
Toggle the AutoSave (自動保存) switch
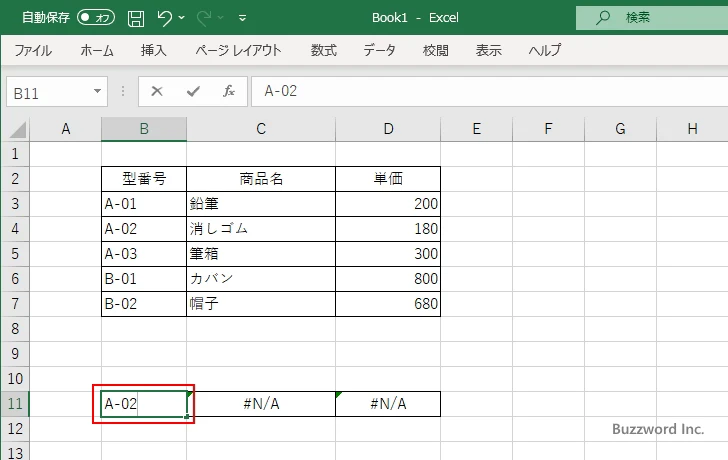point(96,18)
